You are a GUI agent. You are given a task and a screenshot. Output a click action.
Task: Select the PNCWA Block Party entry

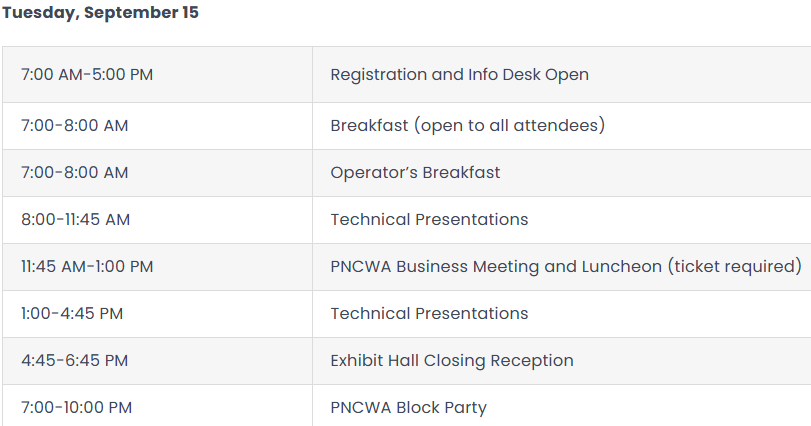[x=409, y=408]
